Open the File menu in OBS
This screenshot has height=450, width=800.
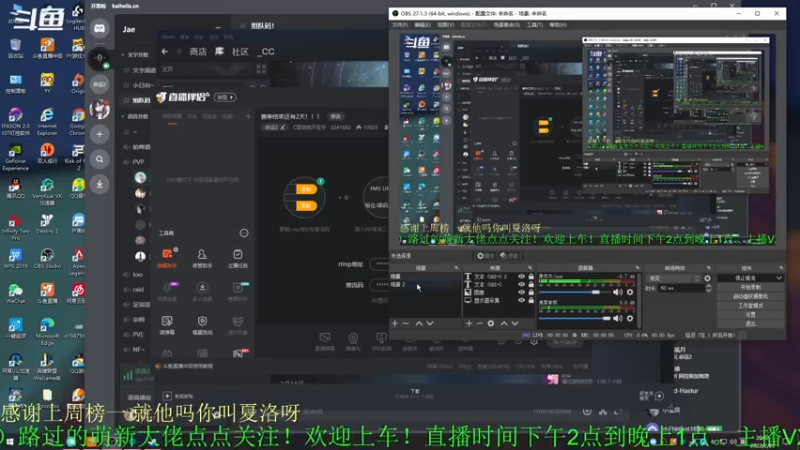(399, 24)
